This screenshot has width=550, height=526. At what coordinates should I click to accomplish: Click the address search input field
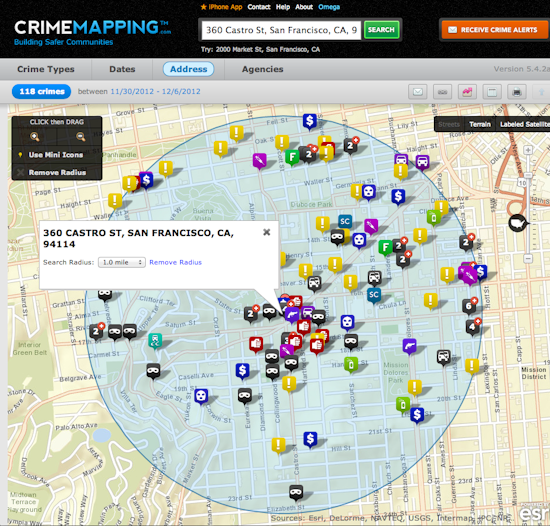point(281,30)
